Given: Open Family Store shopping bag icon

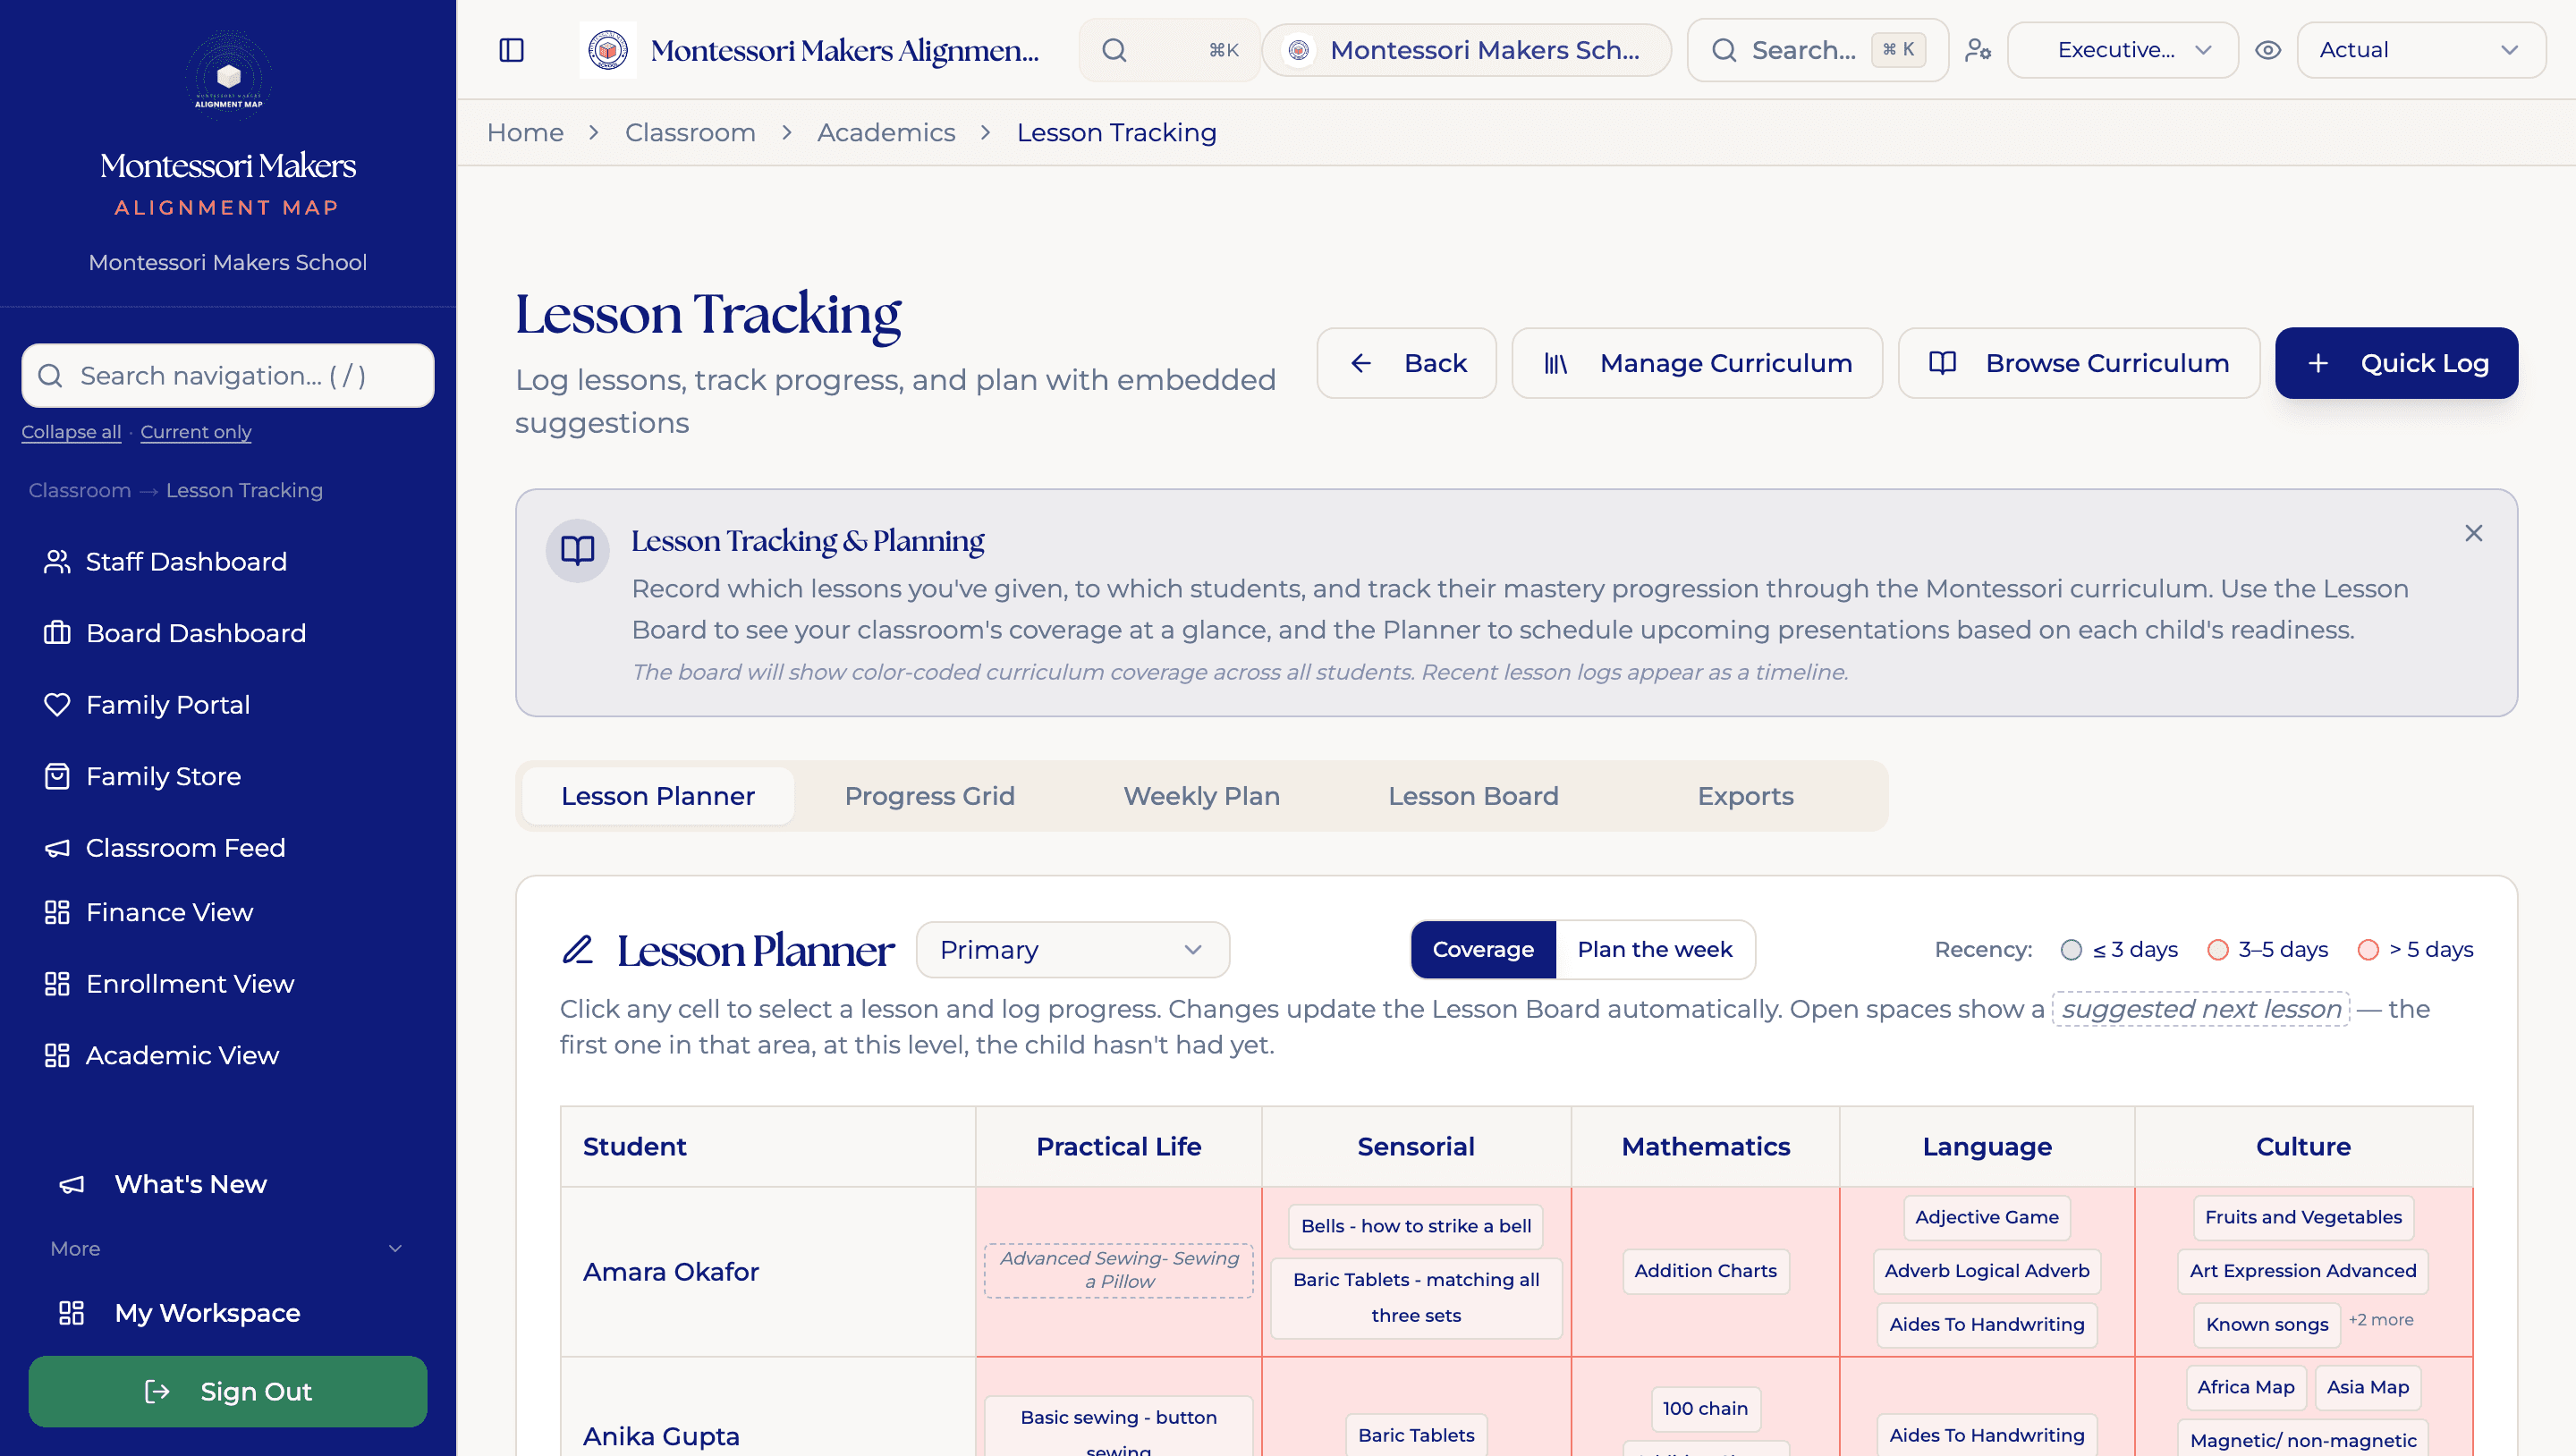Looking at the screenshot, I should [57, 776].
